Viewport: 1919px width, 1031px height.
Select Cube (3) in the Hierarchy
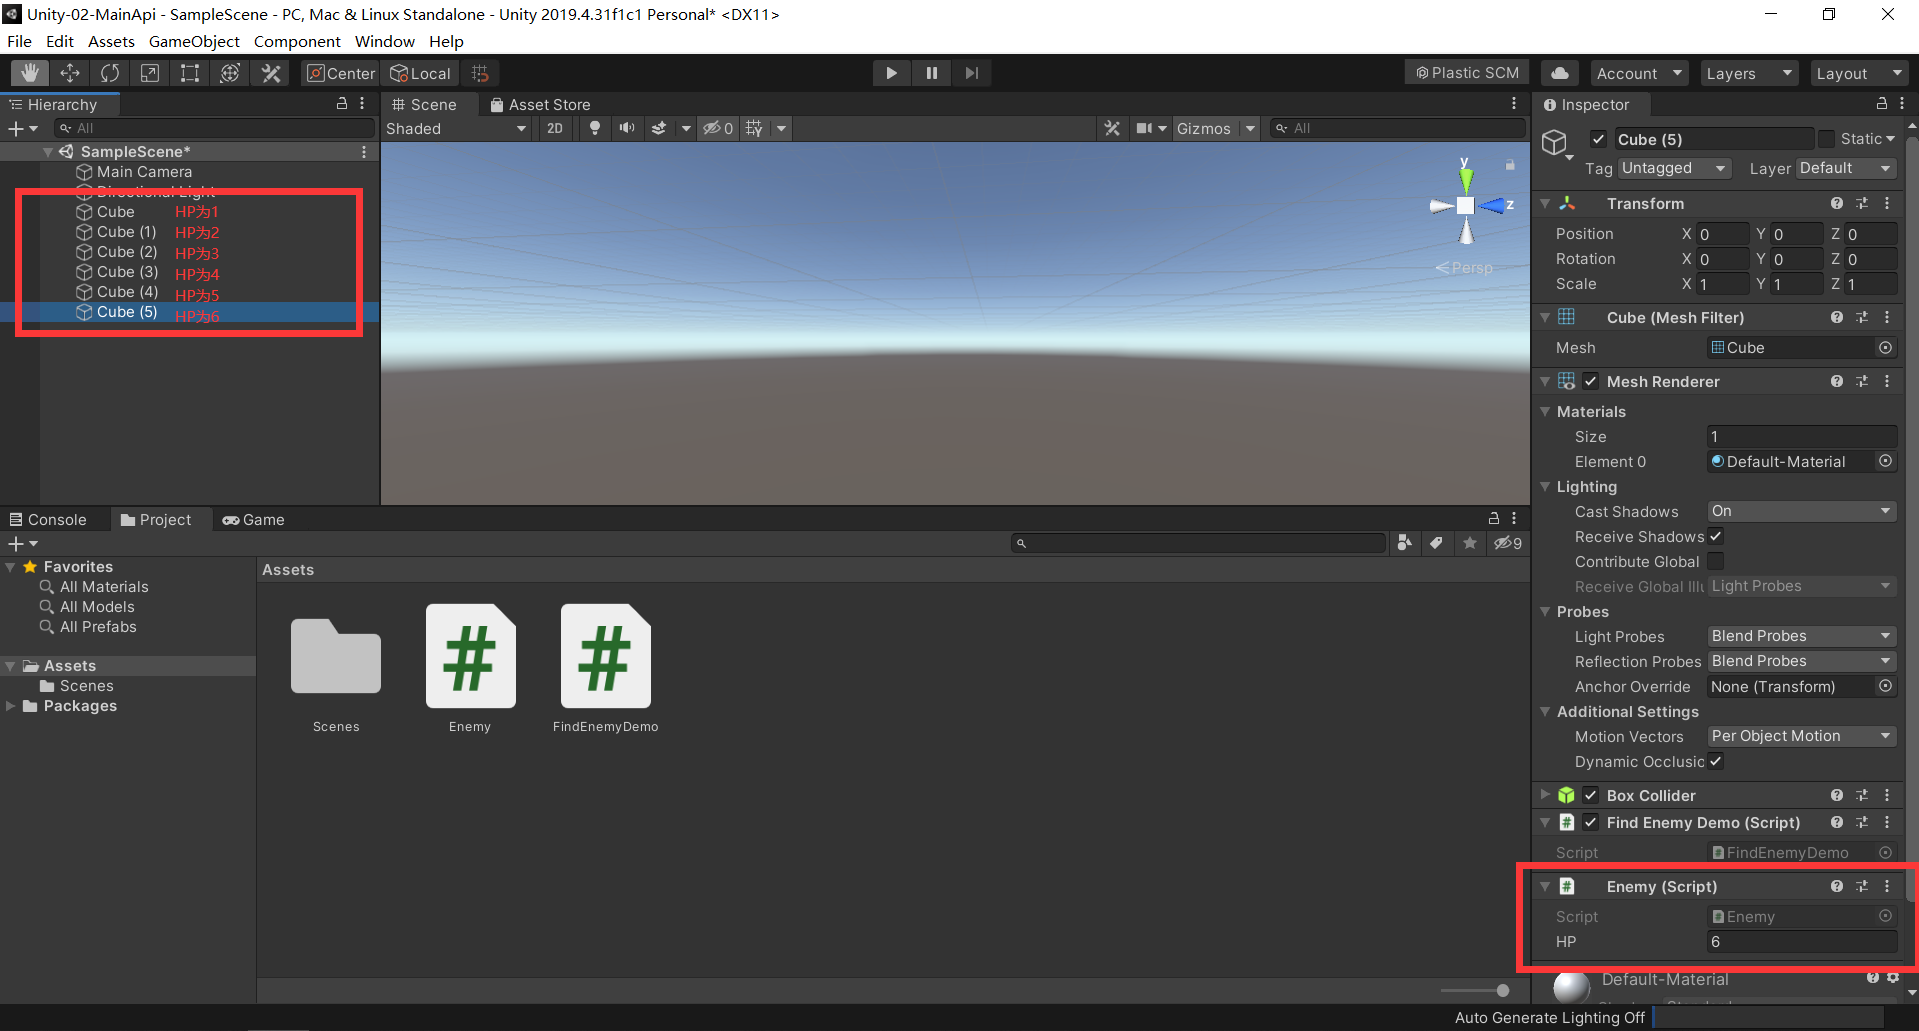125,272
